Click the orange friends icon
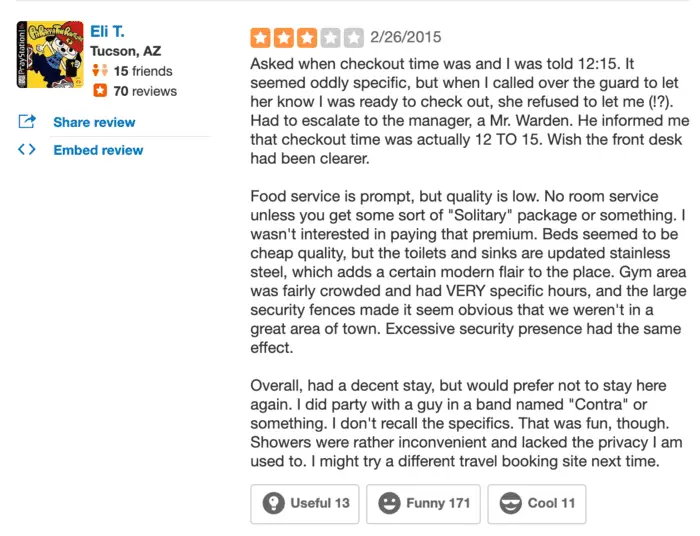 point(99,71)
